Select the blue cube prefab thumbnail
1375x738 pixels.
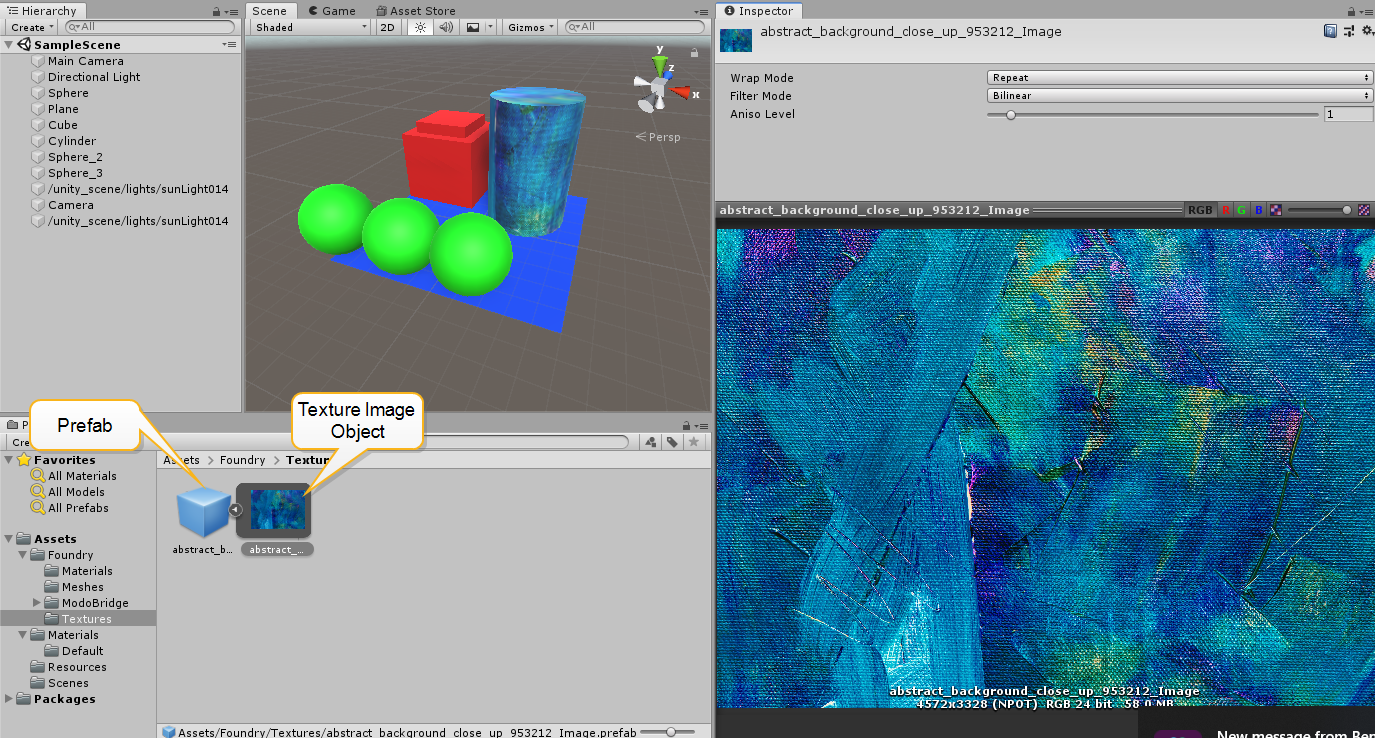(x=204, y=511)
